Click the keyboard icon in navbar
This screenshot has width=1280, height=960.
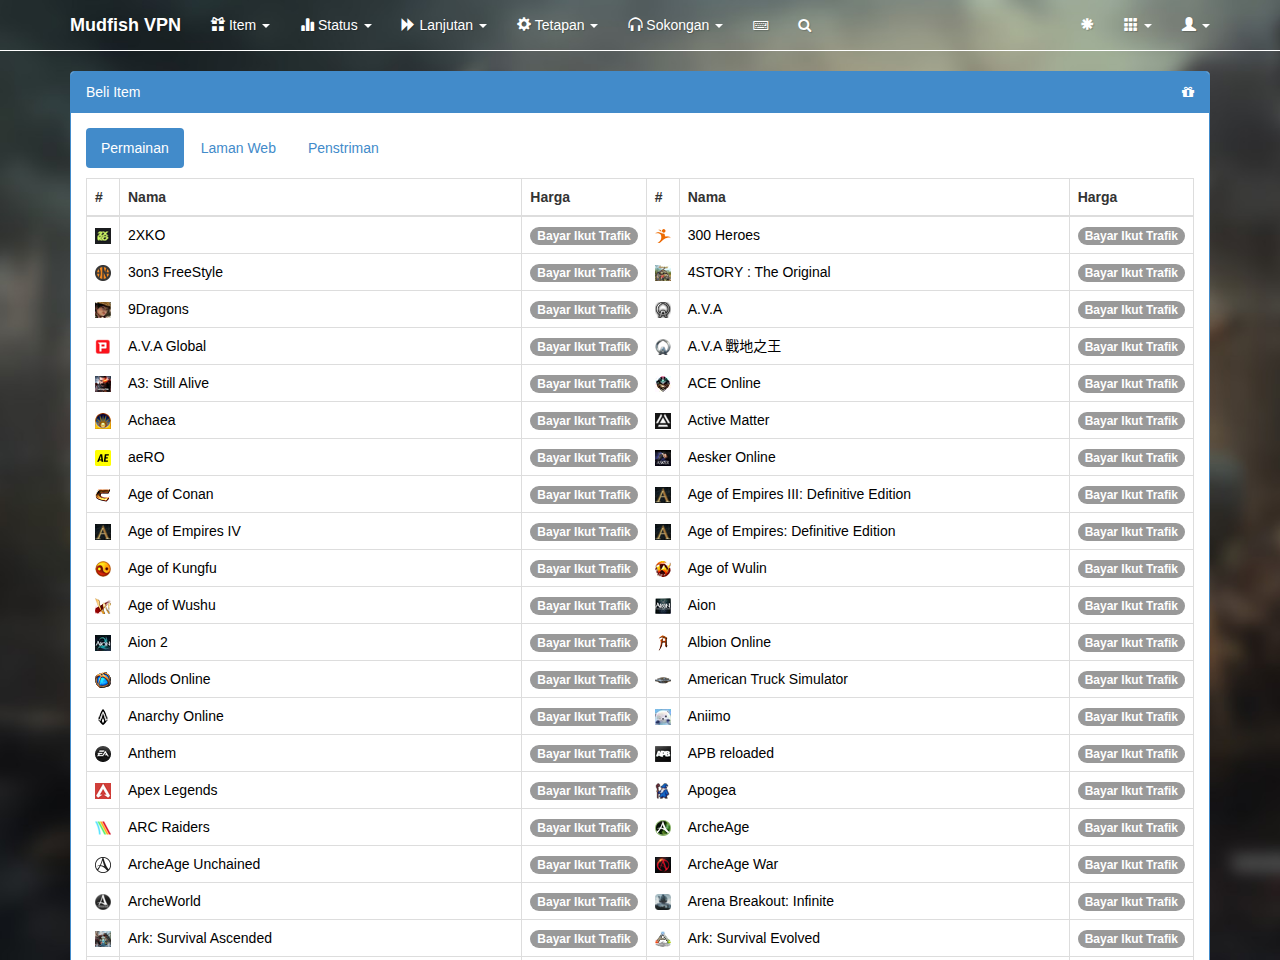(x=760, y=25)
